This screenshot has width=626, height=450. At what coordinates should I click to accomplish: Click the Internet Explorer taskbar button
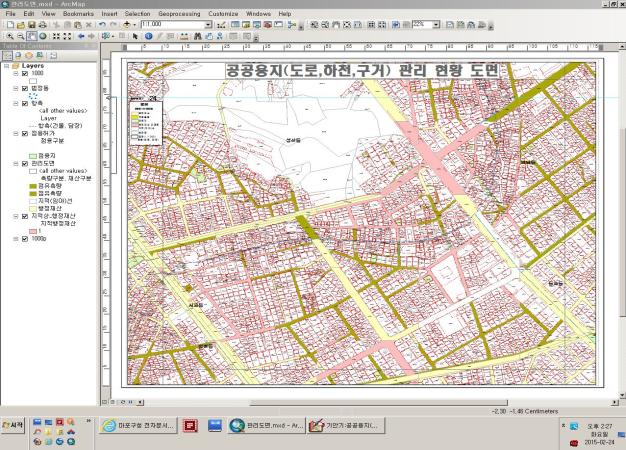pyautogui.click(x=136, y=425)
